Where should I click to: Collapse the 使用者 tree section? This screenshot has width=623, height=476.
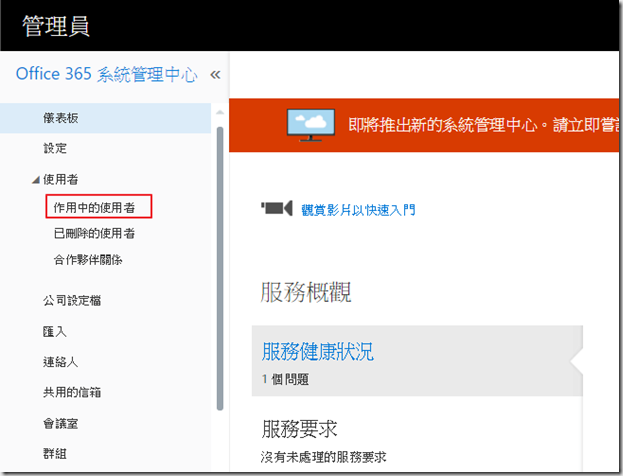pos(37,180)
